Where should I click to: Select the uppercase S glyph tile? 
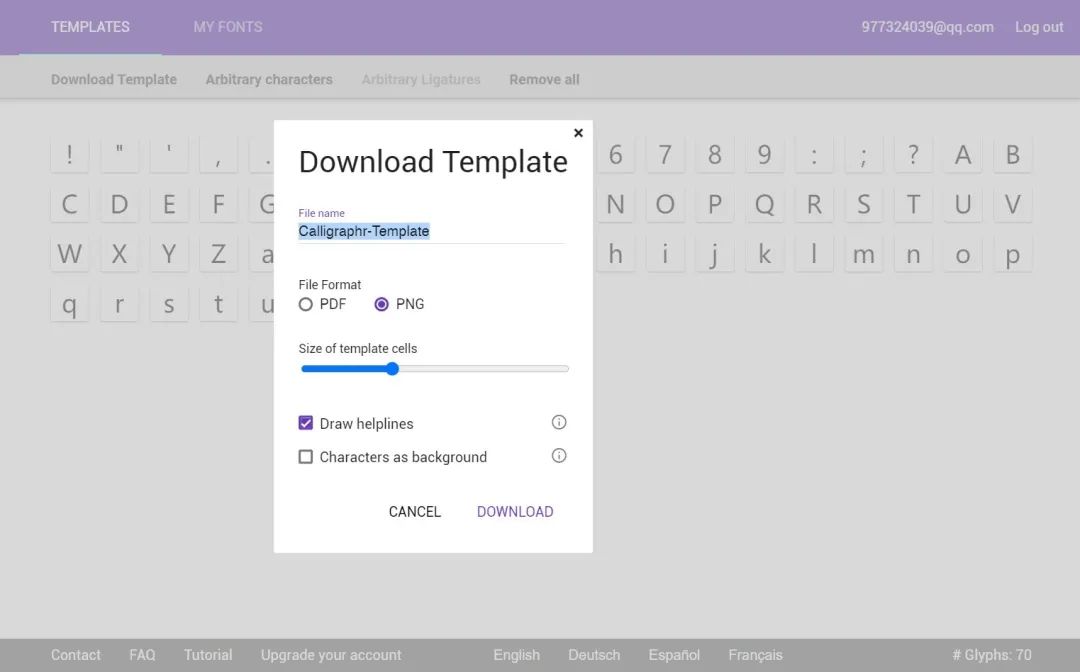(x=864, y=204)
